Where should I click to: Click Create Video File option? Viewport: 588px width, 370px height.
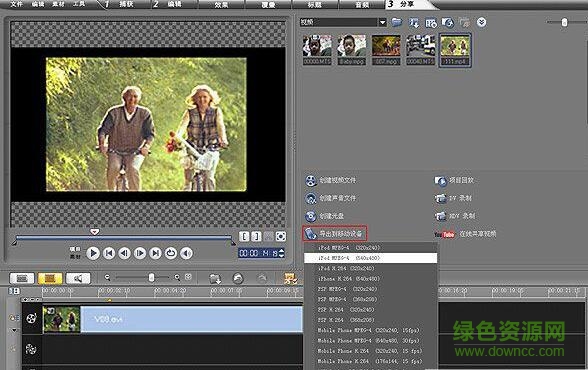330,180
